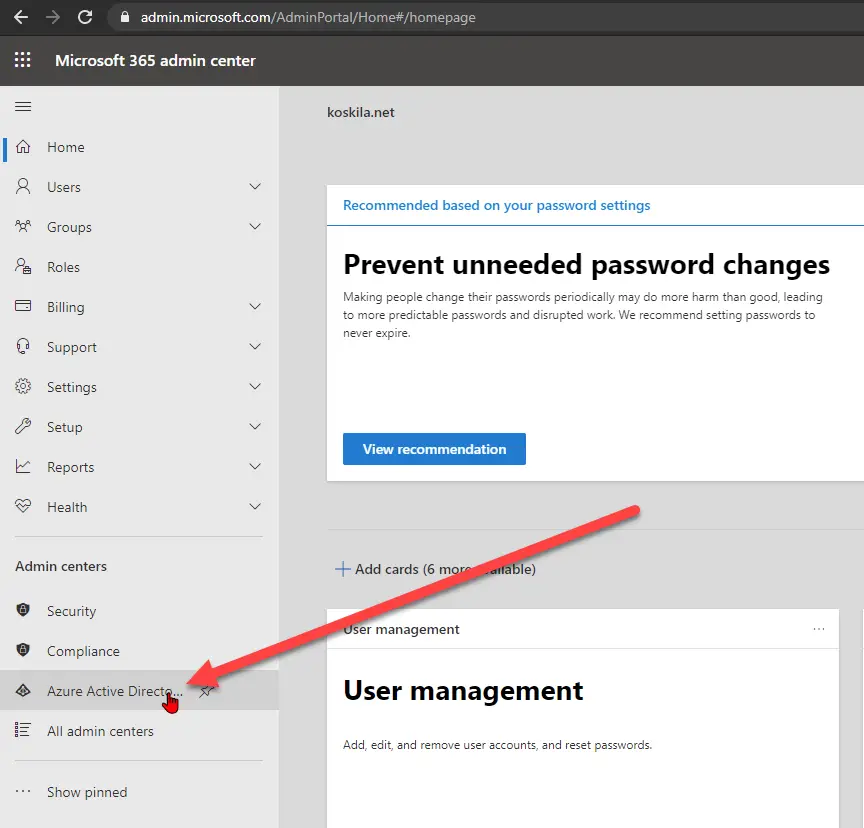The height and width of the screenshot is (828, 864).
Task: Click the View recommendation button
Action: [x=434, y=449]
